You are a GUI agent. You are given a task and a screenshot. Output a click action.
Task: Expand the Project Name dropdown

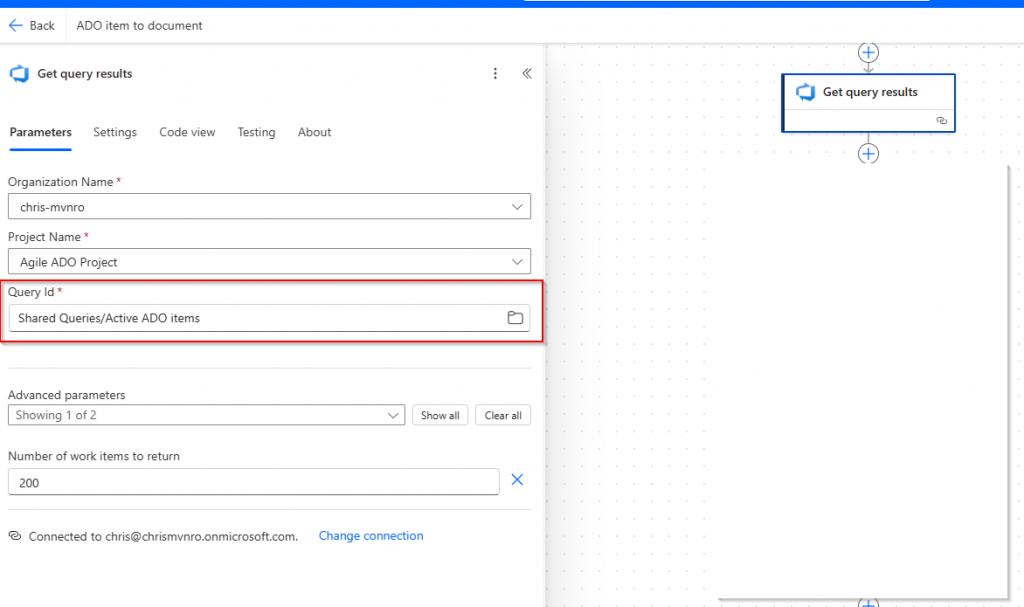click(269, 262)
